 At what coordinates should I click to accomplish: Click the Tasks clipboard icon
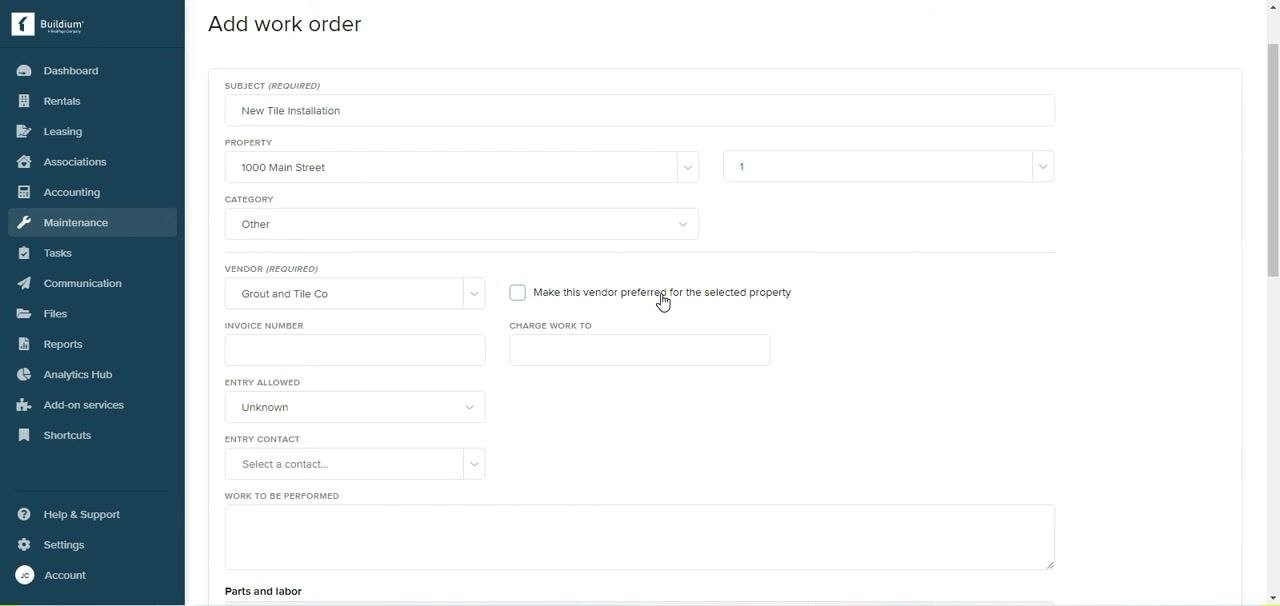(x=24, y=253)
